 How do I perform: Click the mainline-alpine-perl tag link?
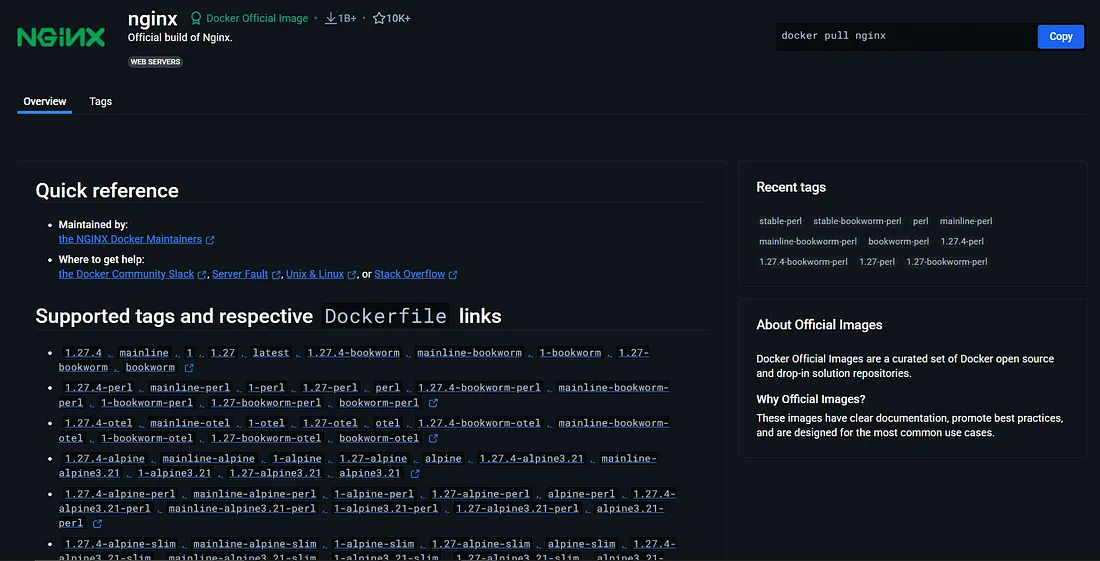[x=255, y=494]
